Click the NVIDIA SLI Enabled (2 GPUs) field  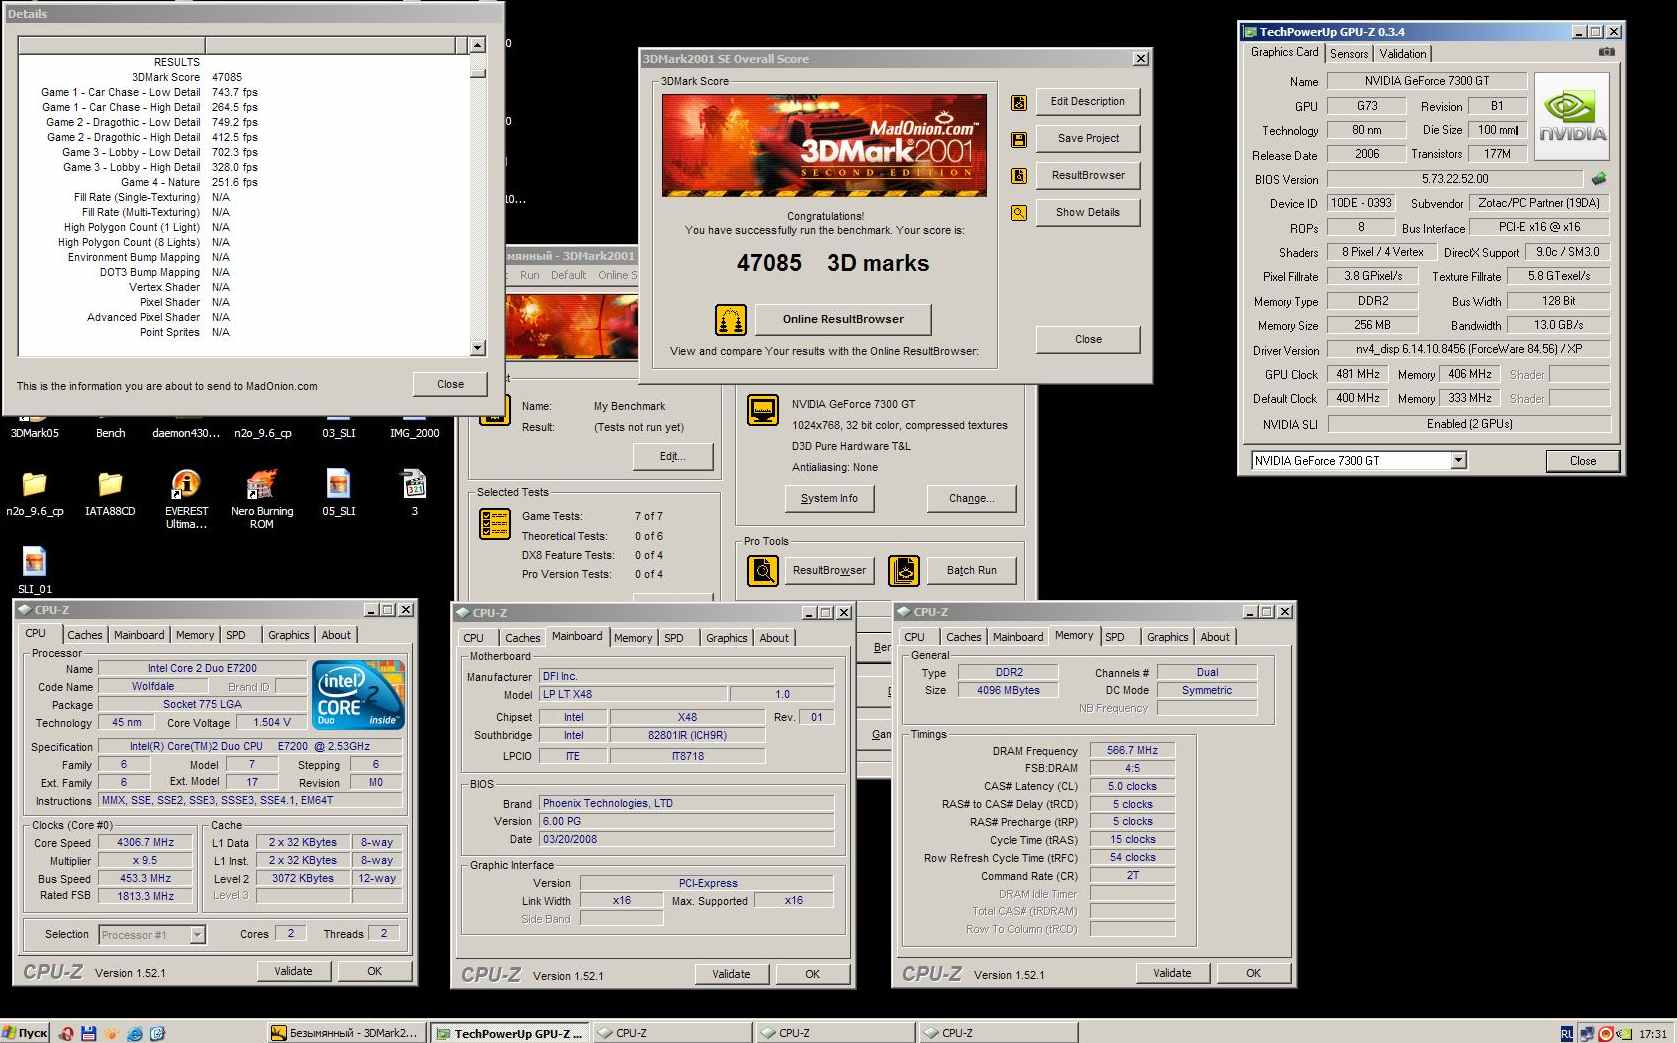click(1469, 424)
